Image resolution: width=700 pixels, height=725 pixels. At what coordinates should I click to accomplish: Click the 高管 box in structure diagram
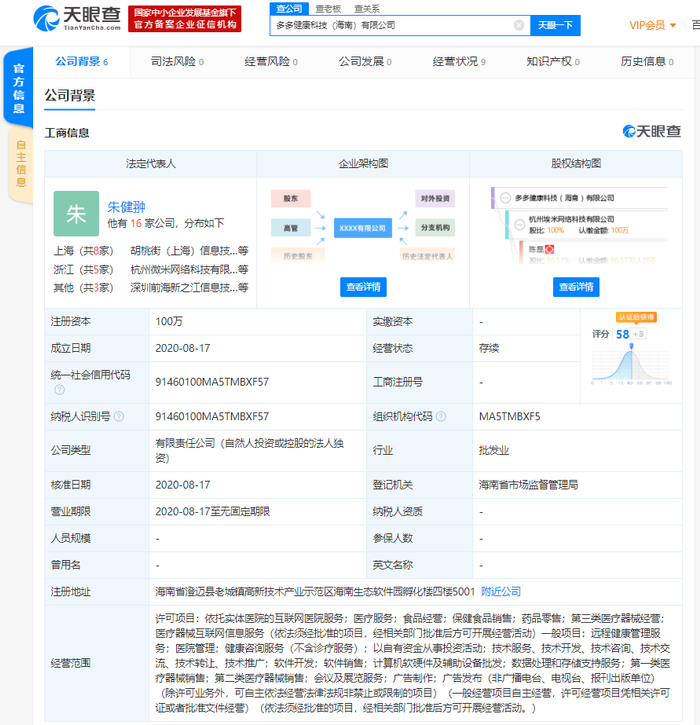tap(291, 228)
